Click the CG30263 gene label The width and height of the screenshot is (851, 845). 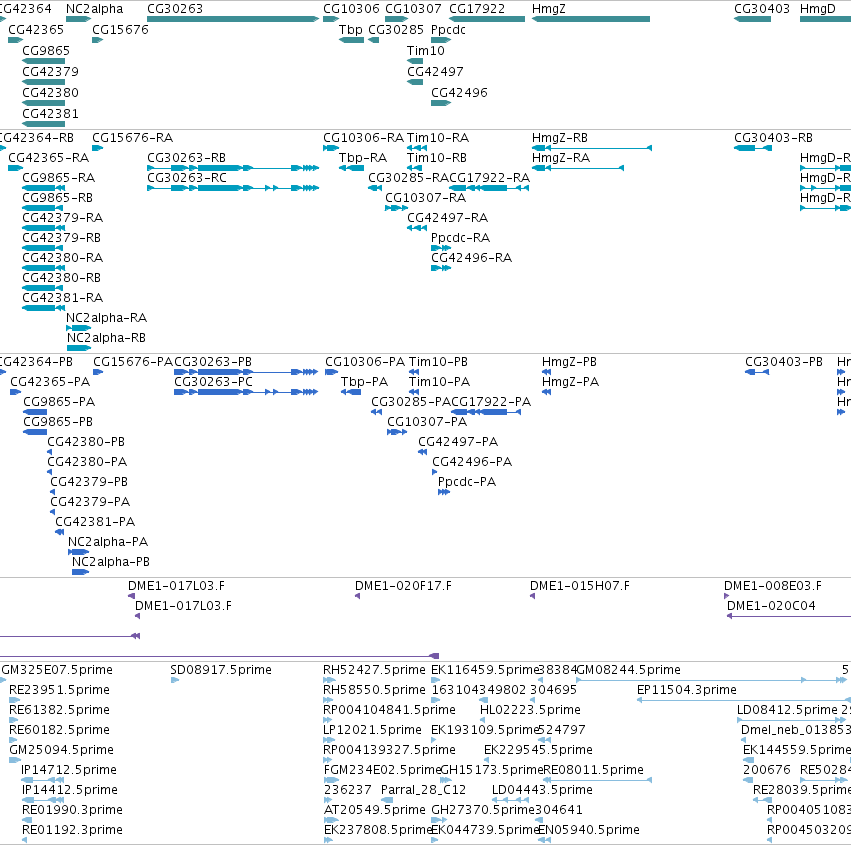pos(175,9)
